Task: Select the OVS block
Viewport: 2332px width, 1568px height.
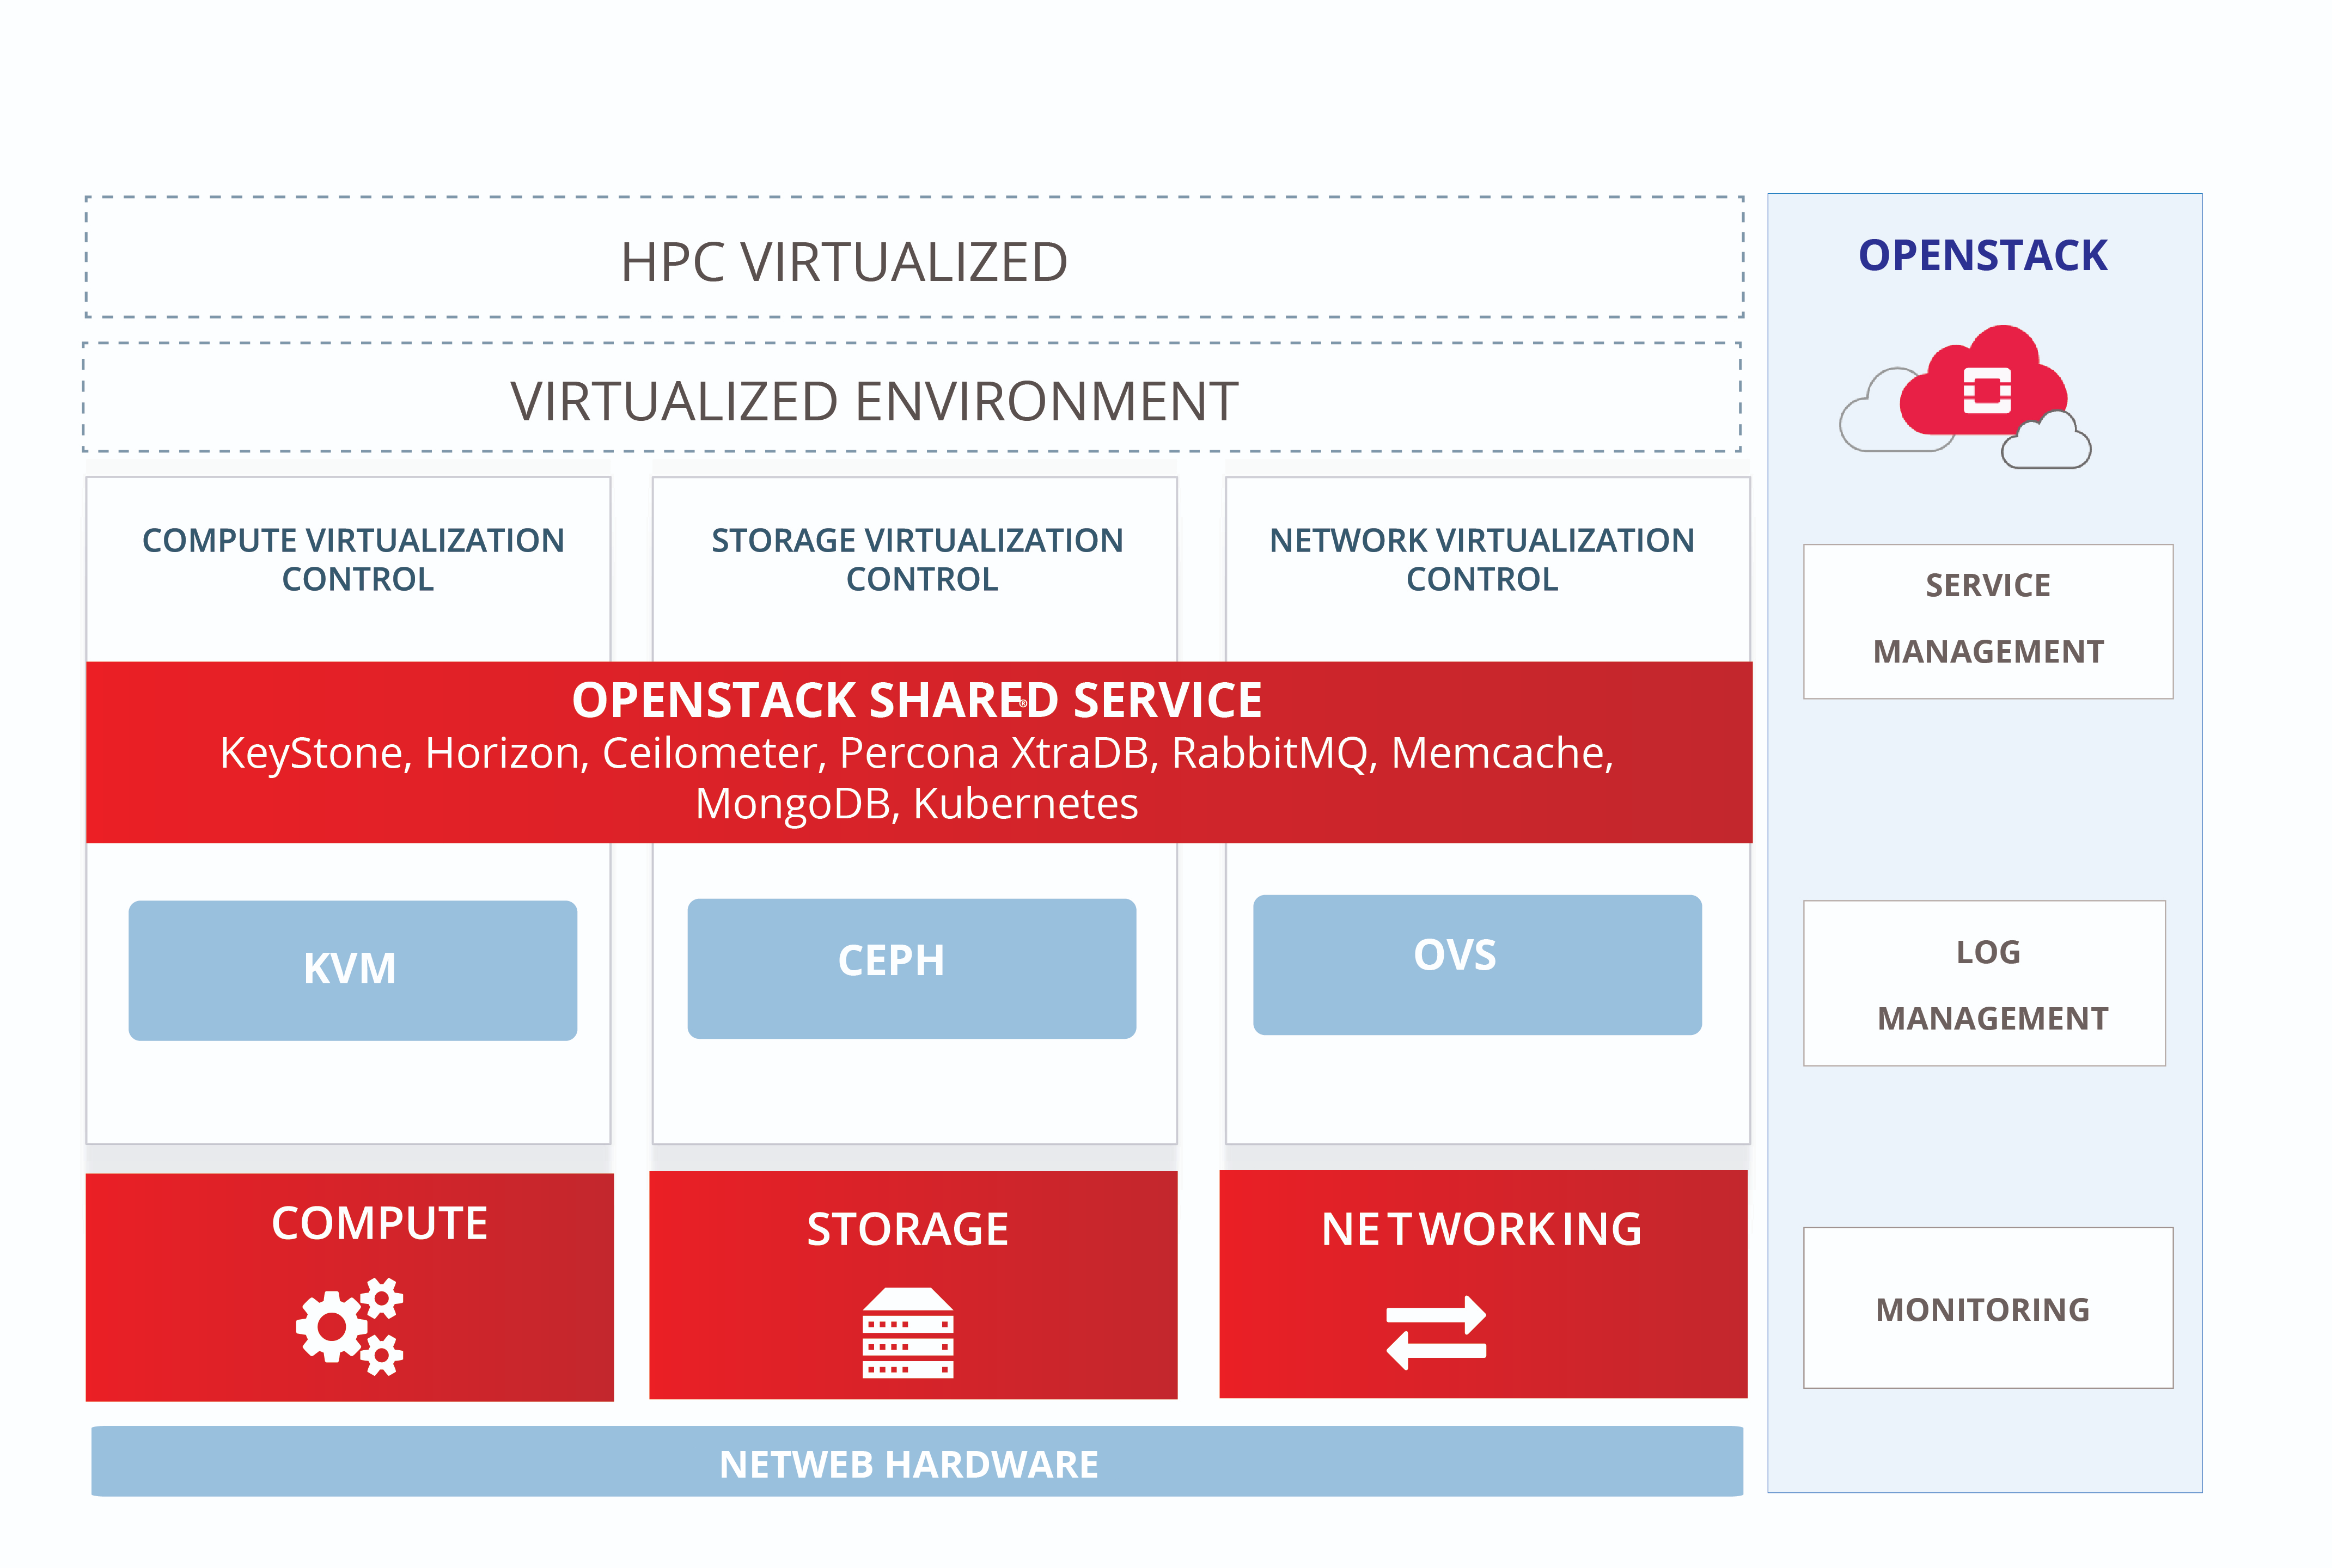Action: [1477, 964]
